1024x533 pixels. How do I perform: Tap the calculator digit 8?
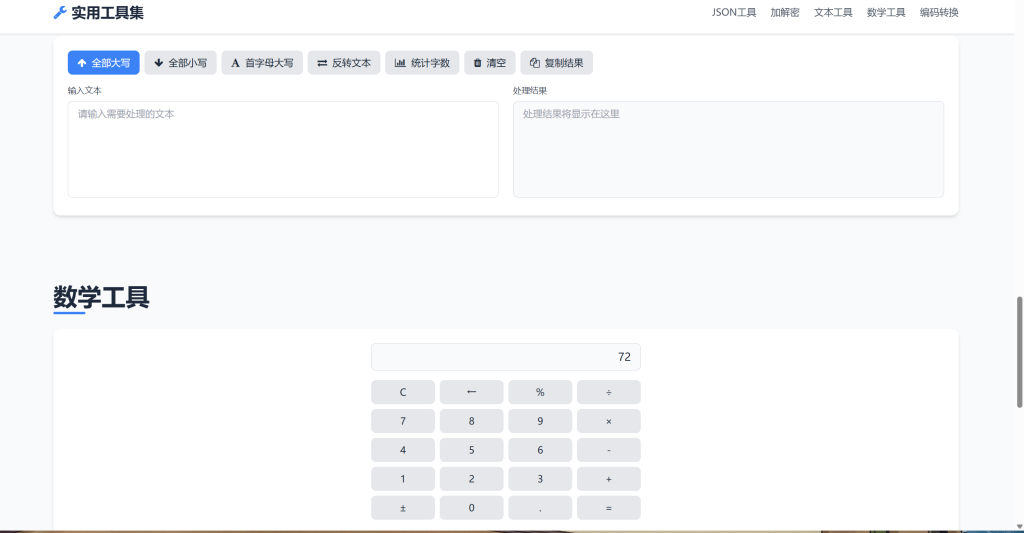(x=472, y=421)
